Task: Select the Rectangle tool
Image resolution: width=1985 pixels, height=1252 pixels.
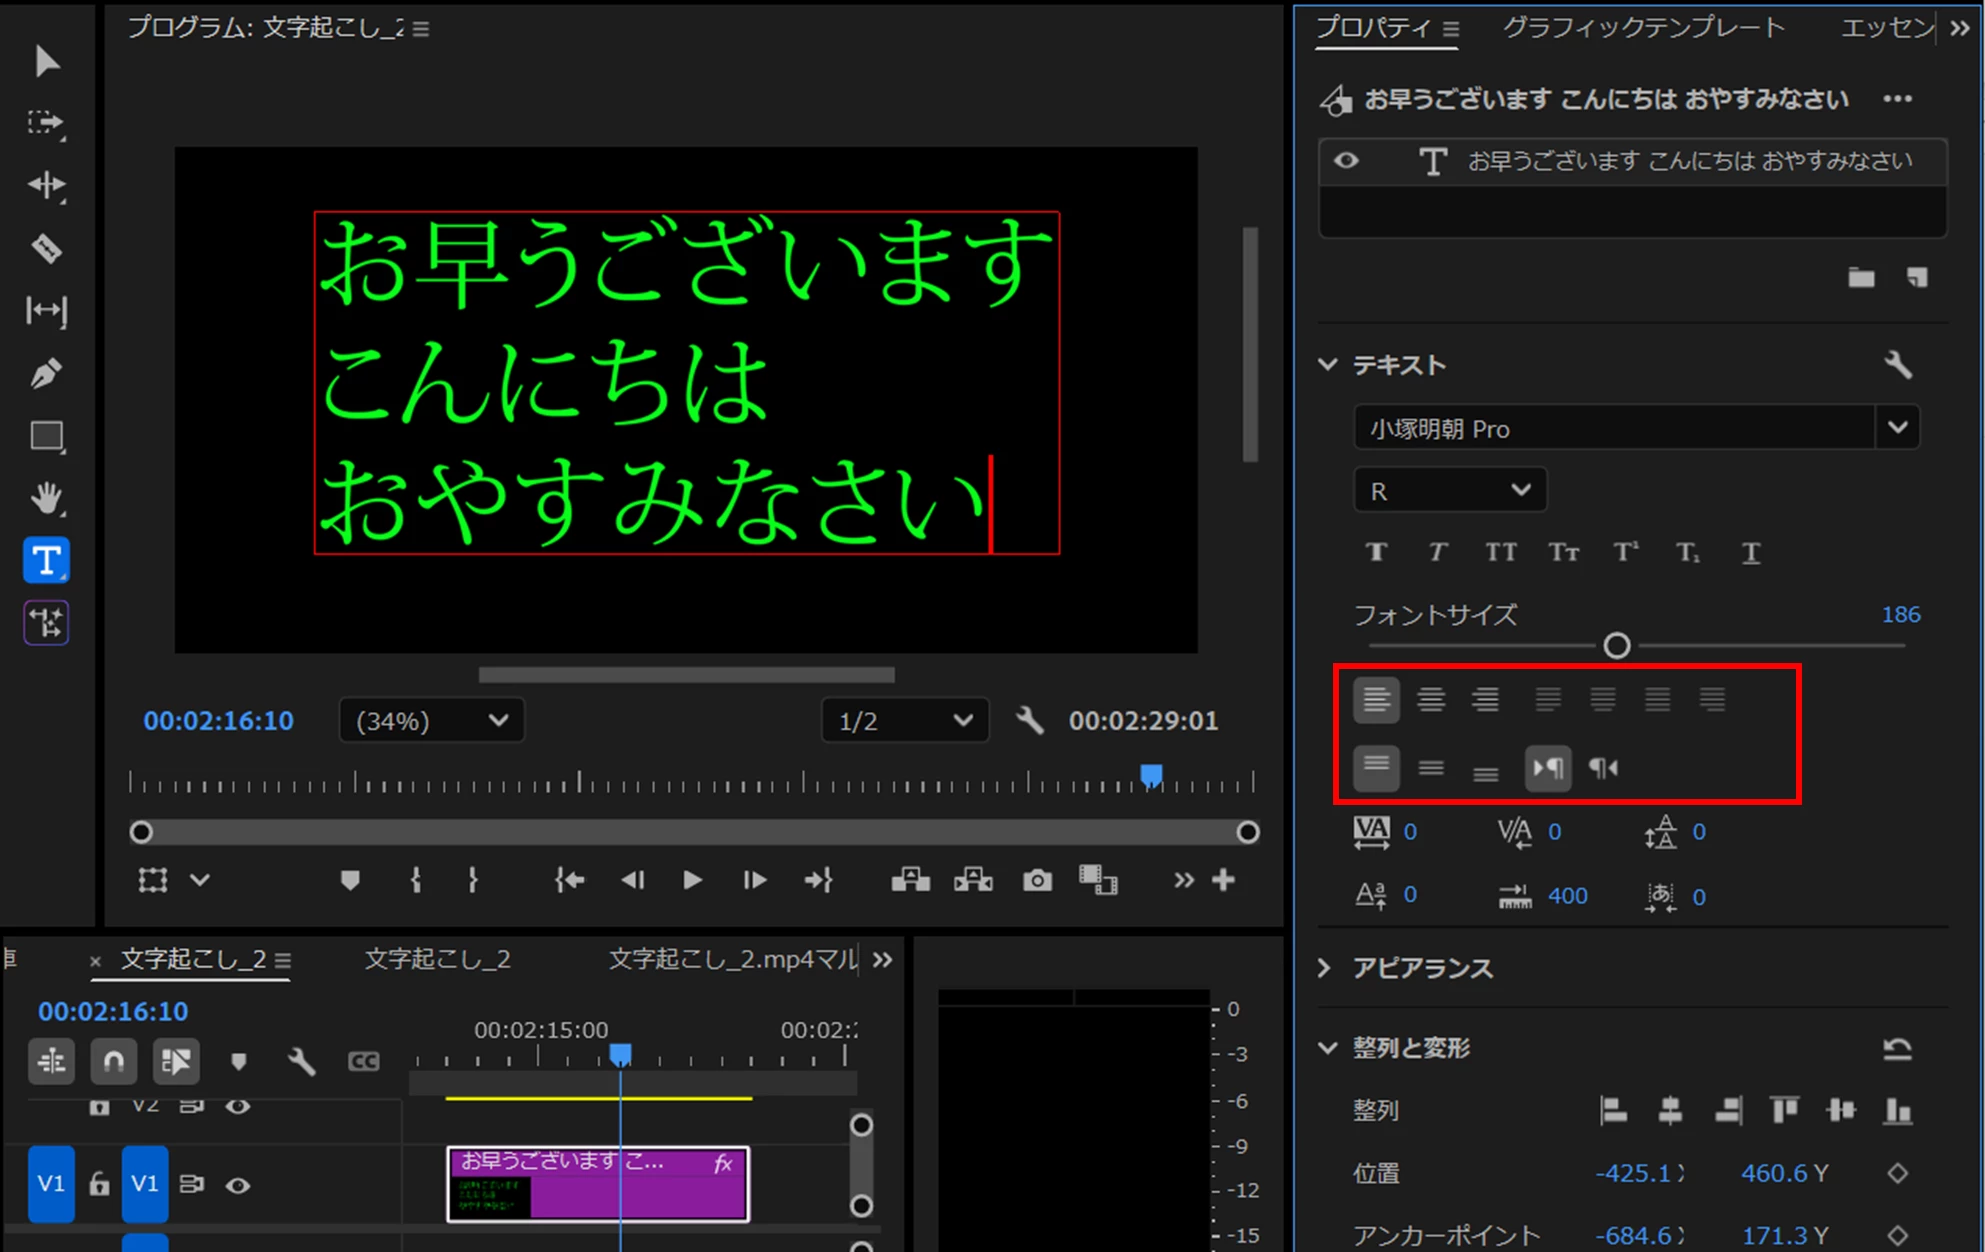Action: (46, 437)
